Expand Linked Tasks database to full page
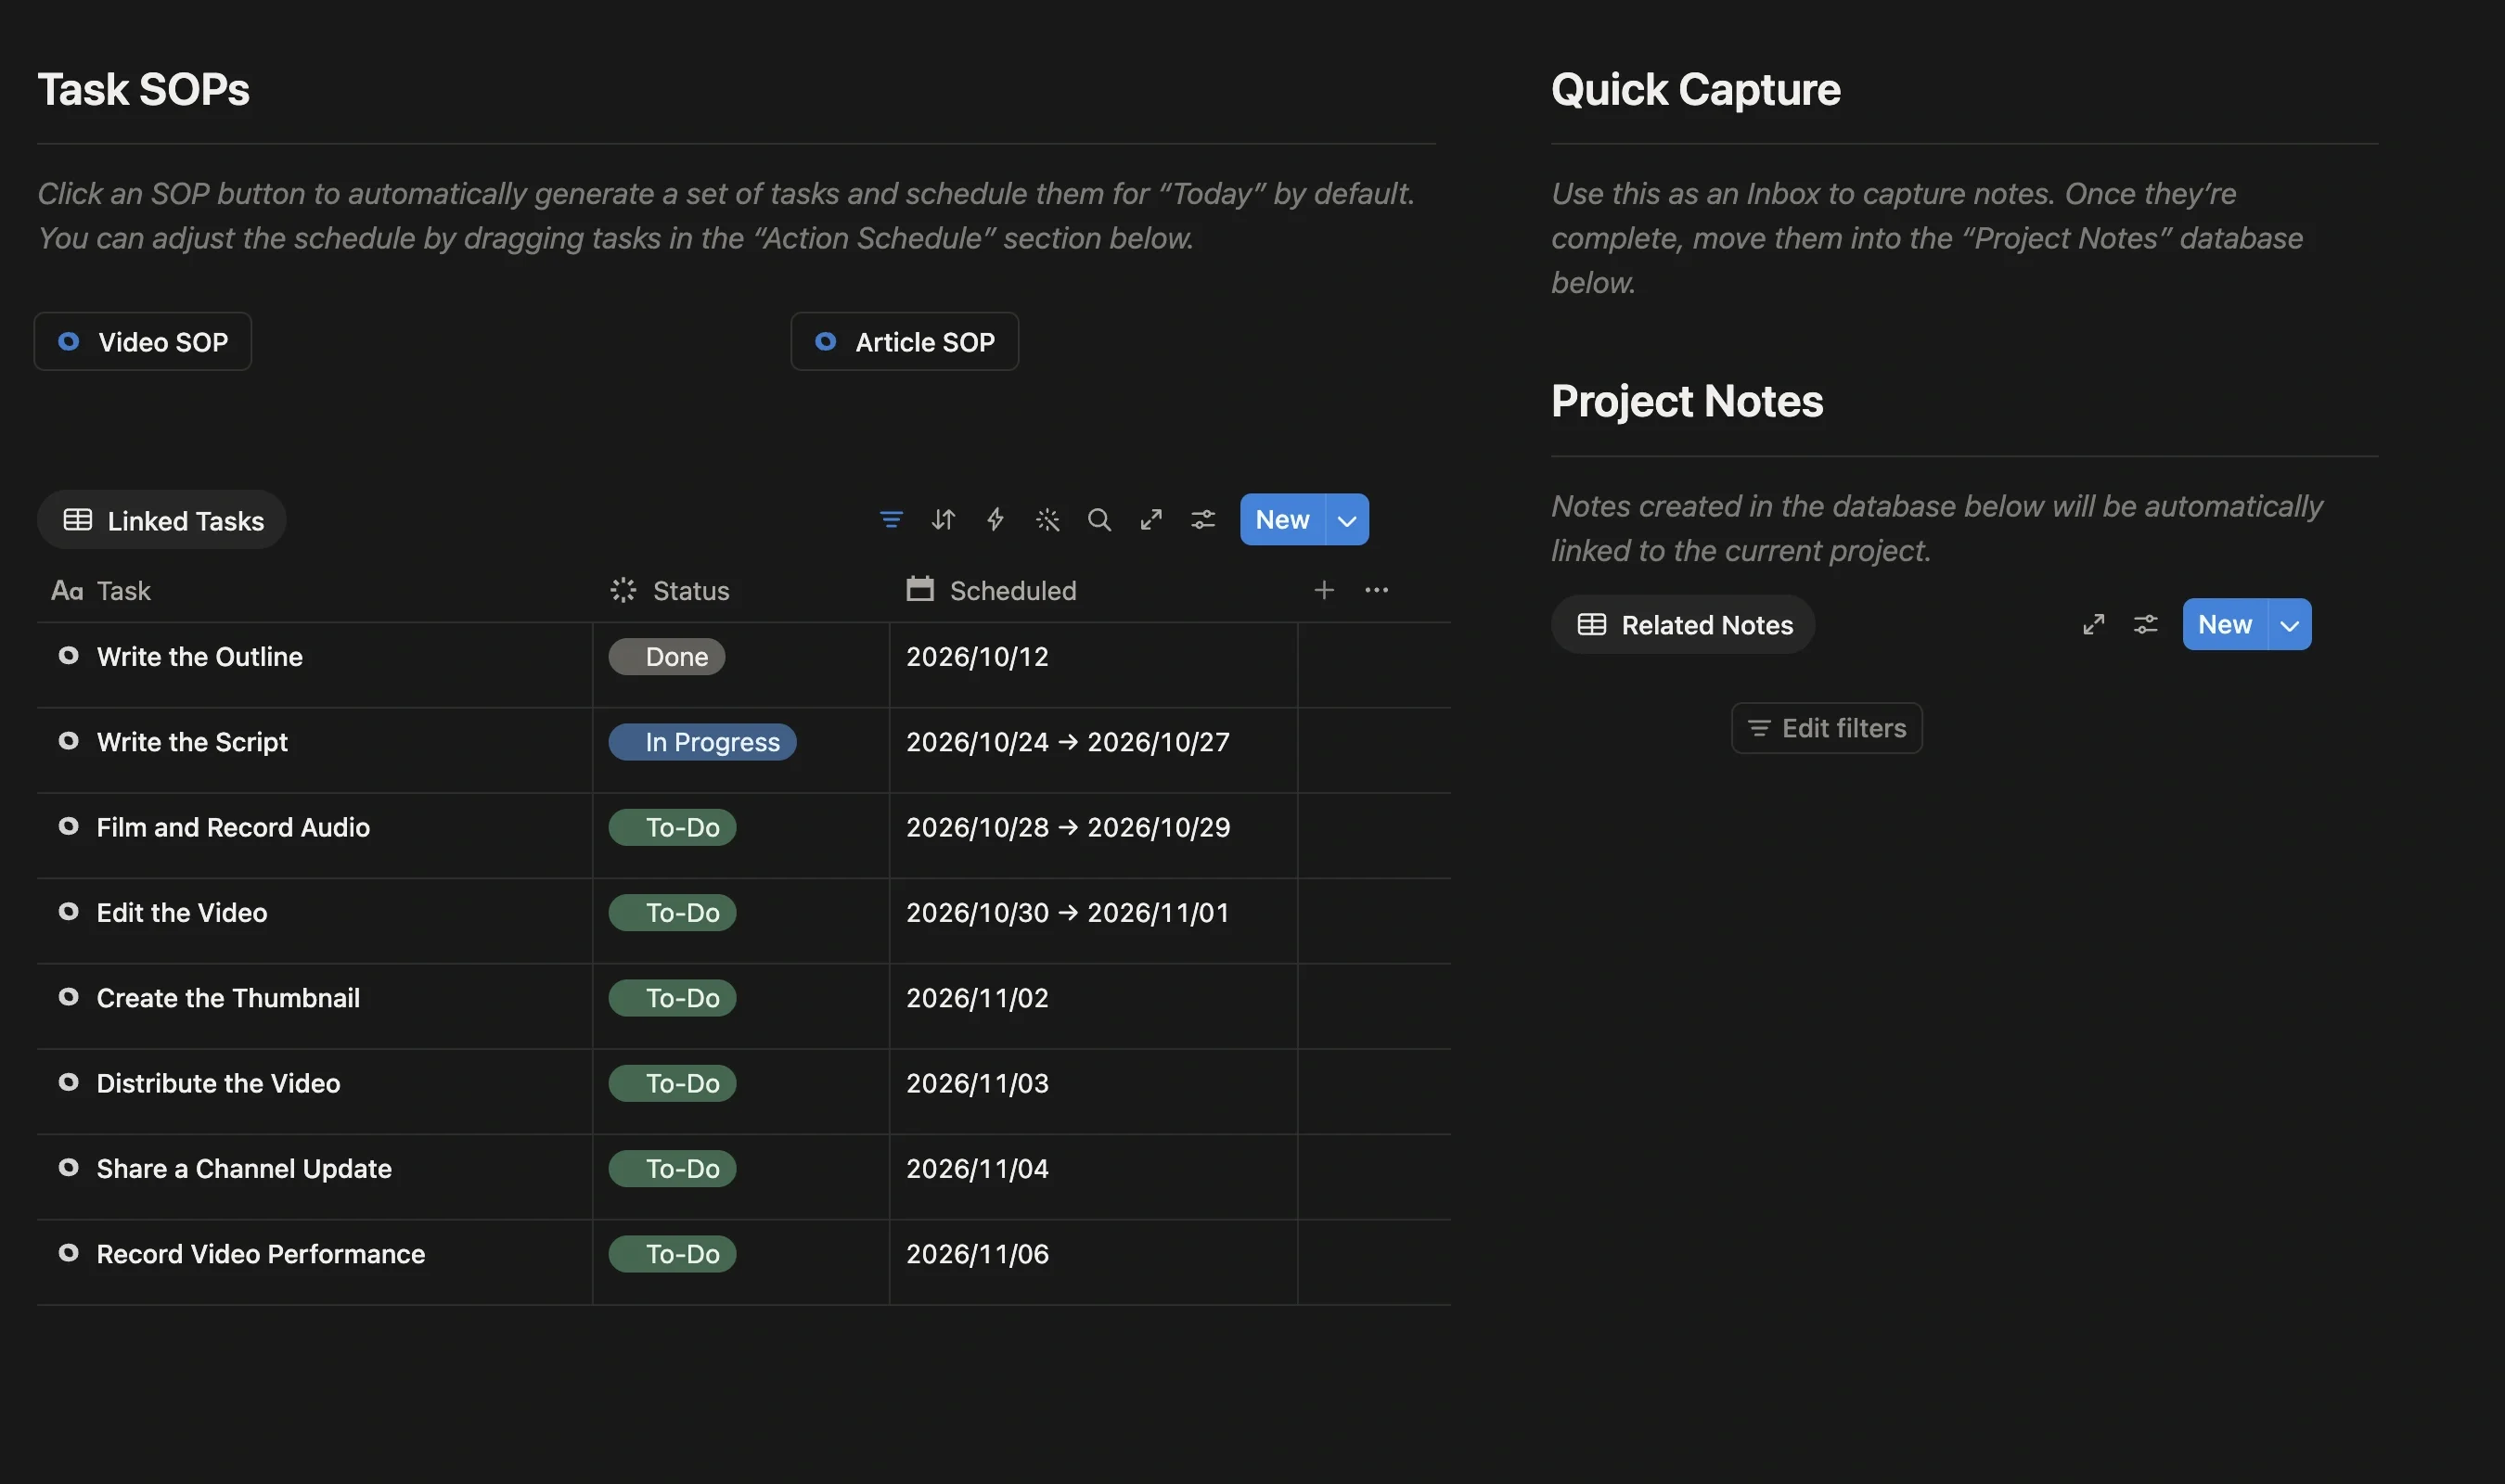The width and height of the screenshot is (2505, 1484). coord(1151,520)
